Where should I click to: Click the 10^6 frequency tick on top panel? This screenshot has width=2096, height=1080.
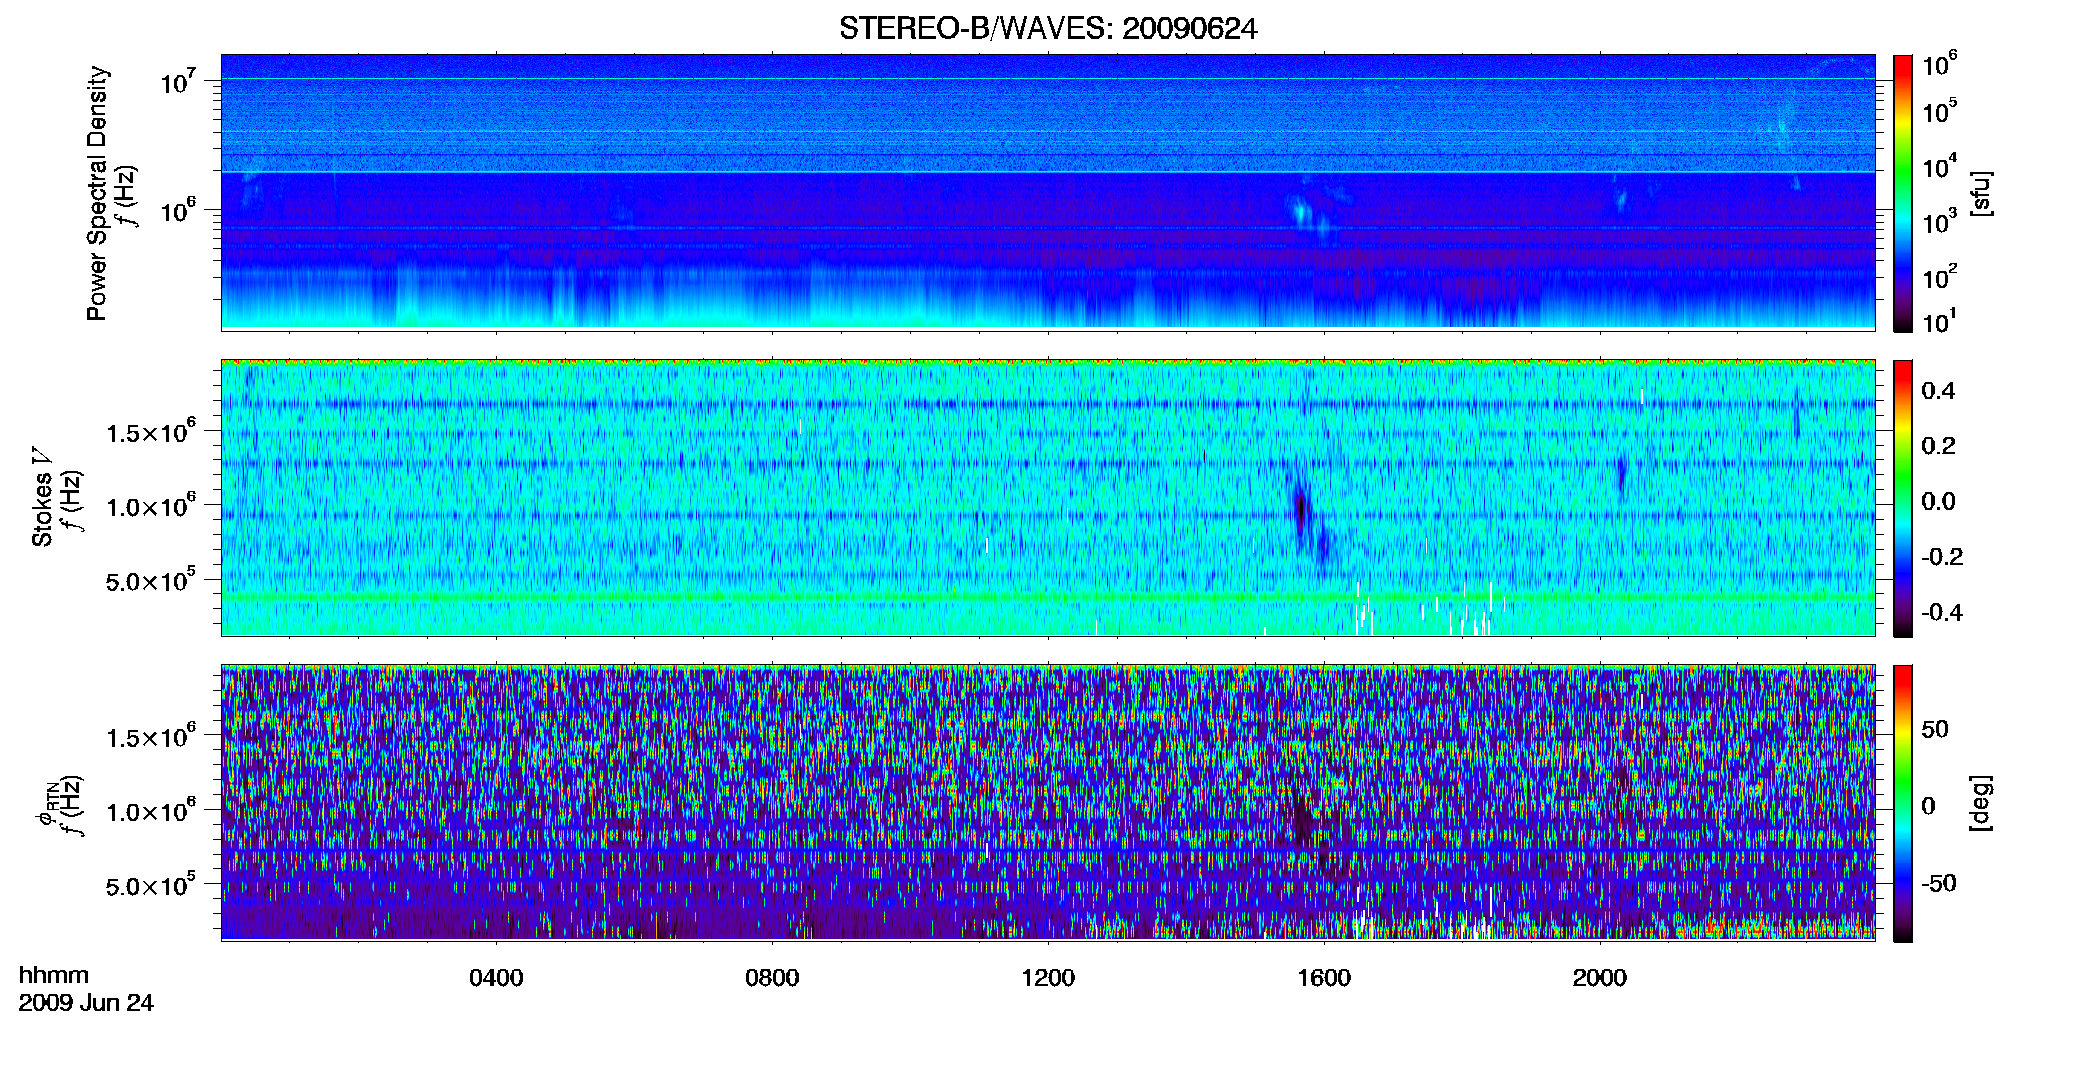tap(178, 209)
